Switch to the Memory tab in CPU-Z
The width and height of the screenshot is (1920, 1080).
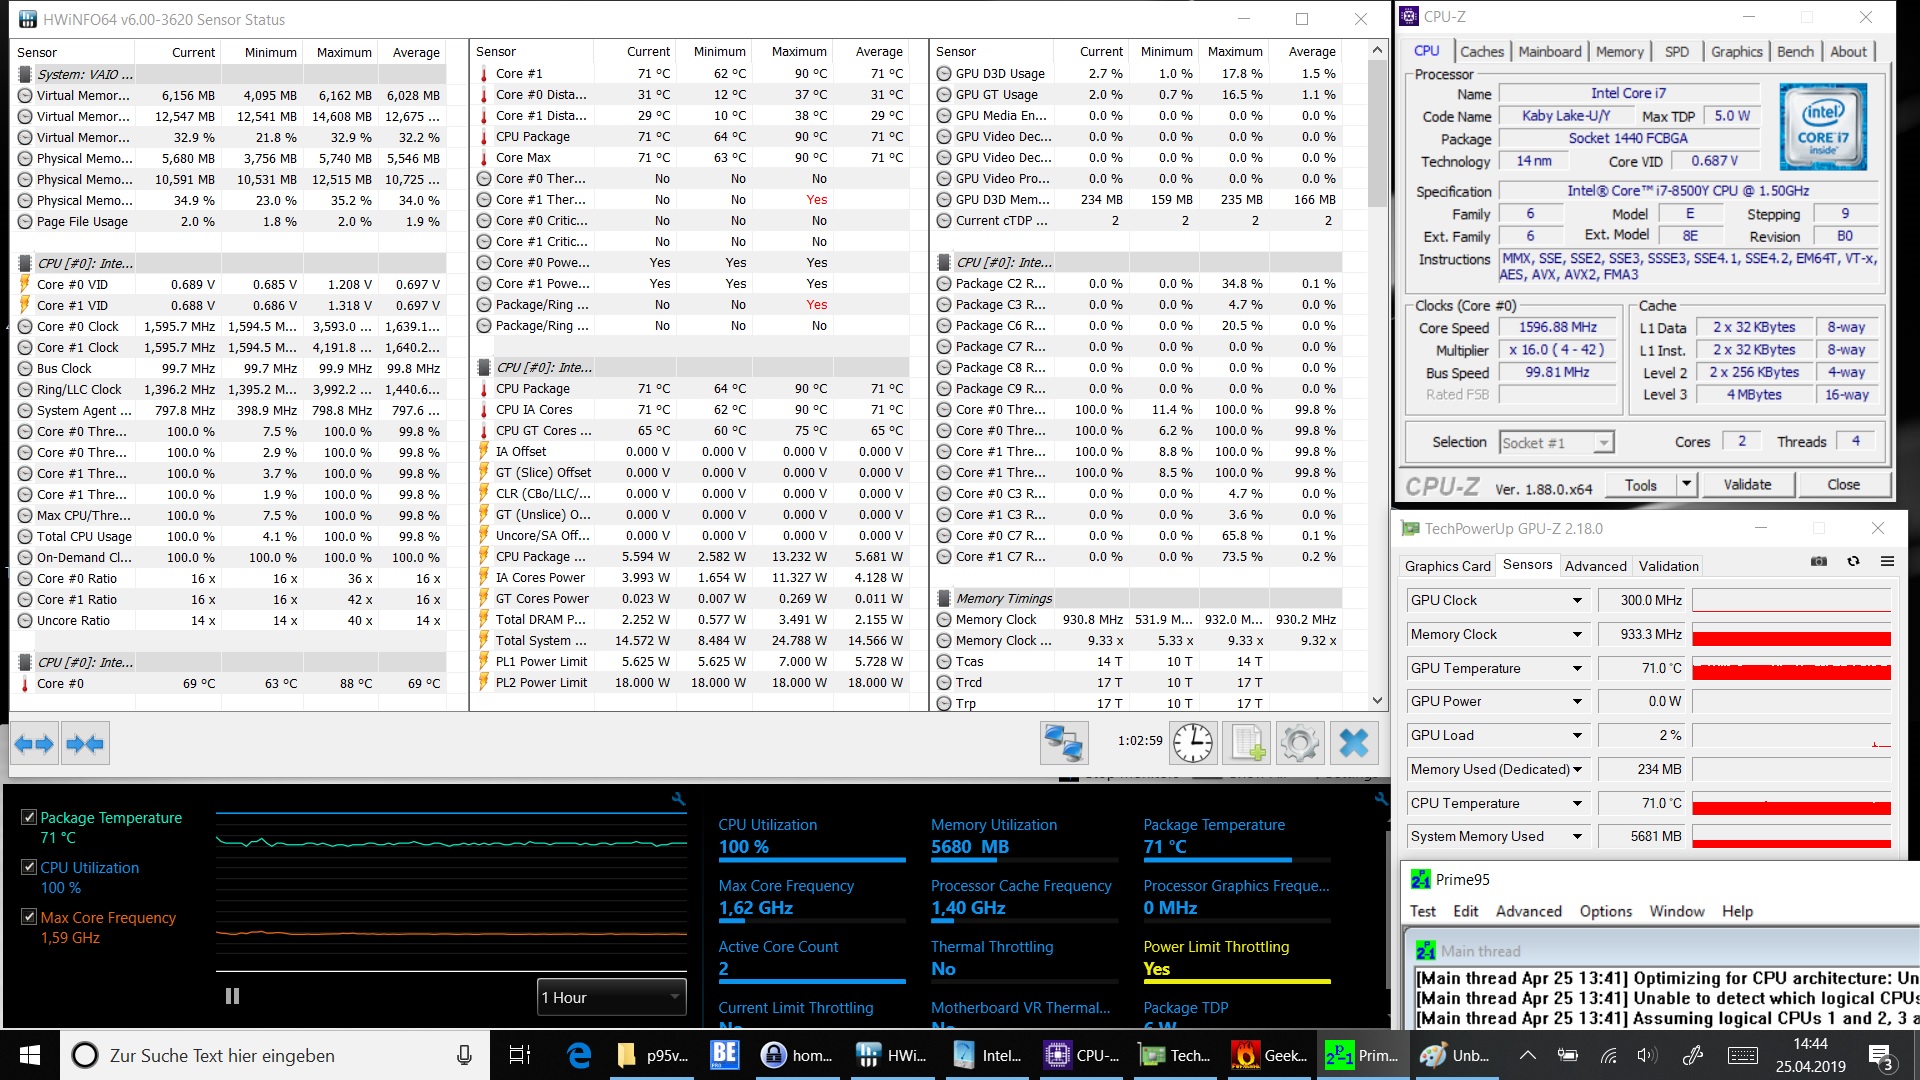tap(1619, 51)
